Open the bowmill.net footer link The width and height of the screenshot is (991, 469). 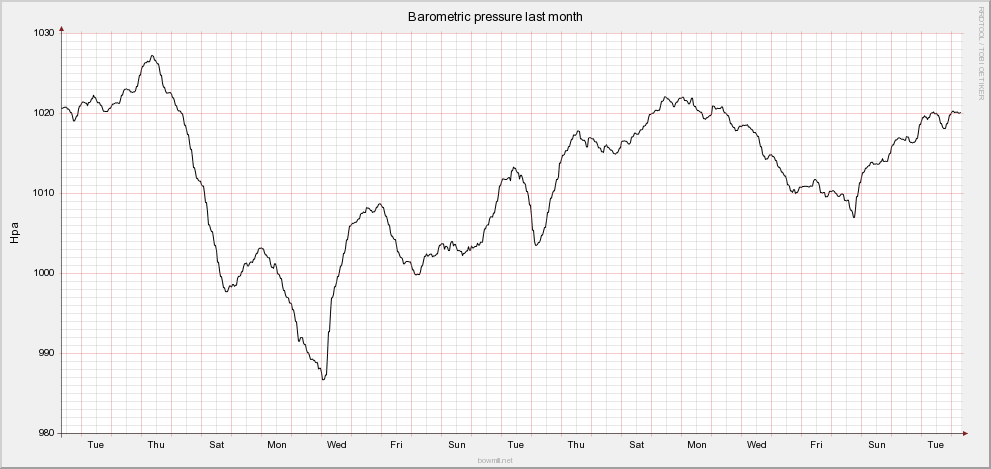(x=495, y=460)
